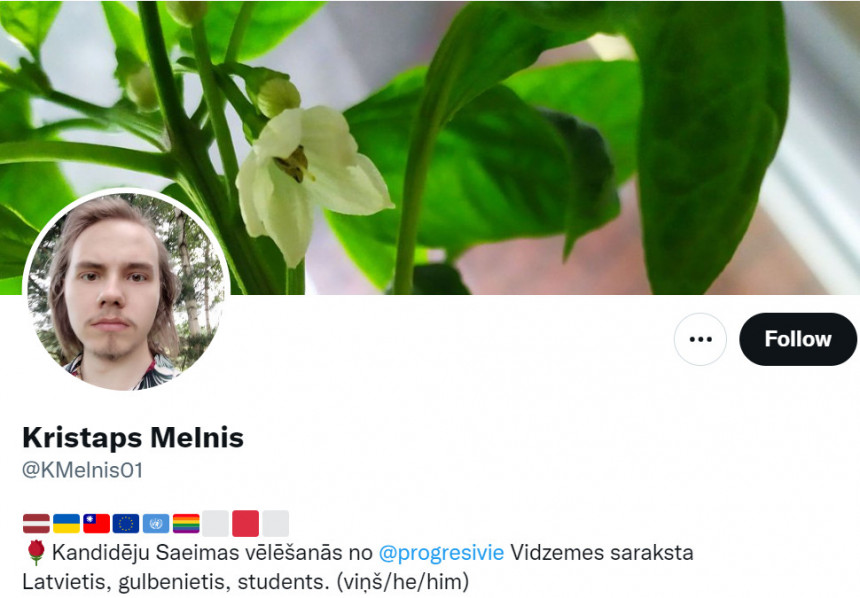Click the Ukrainian flag emoji in bio
860x598 pixels.
click(66, 523)
